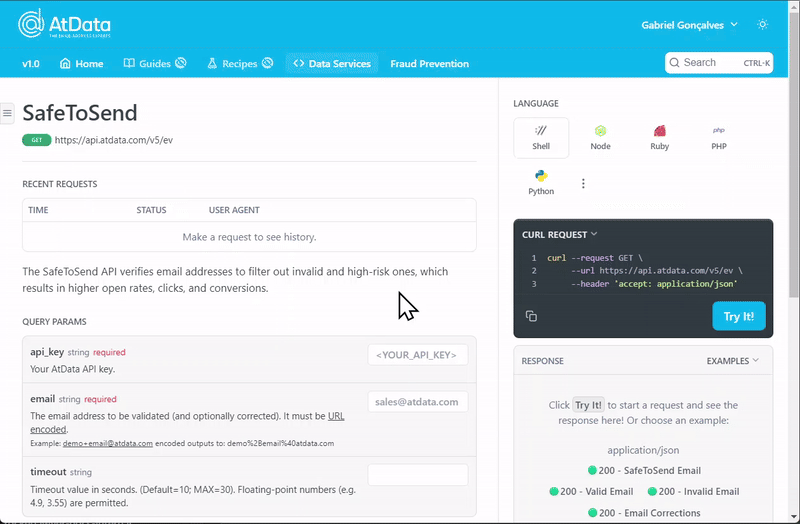Choose the 200 - Valid Email example
Image resolution: width=800 pixels, height=524 pixels.
click(591, 491)
